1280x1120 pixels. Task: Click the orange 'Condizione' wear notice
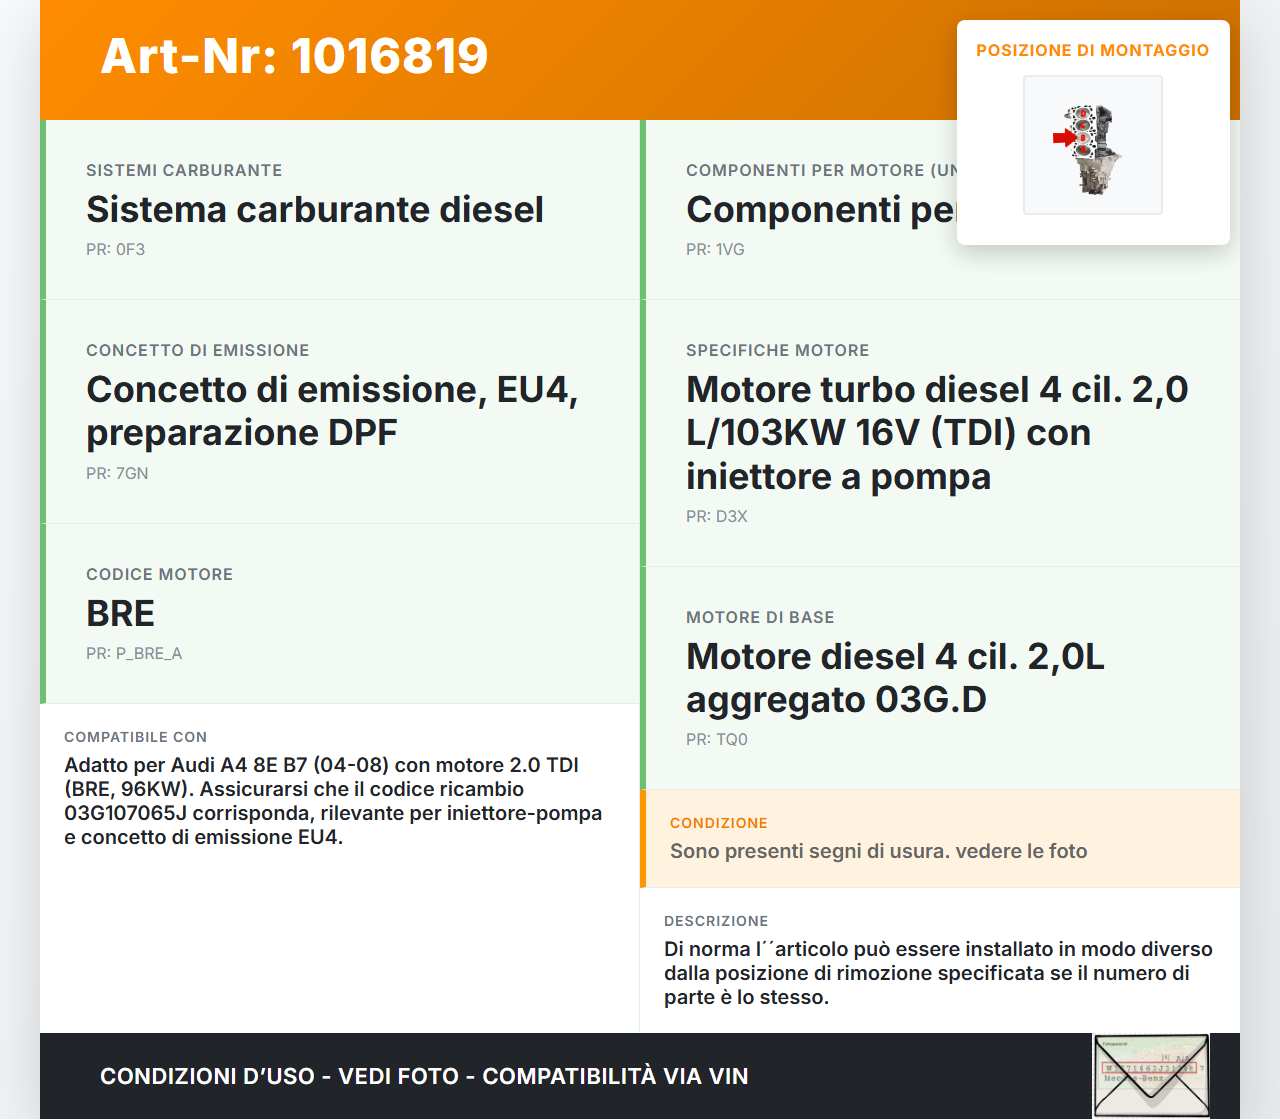coord(878,851)
